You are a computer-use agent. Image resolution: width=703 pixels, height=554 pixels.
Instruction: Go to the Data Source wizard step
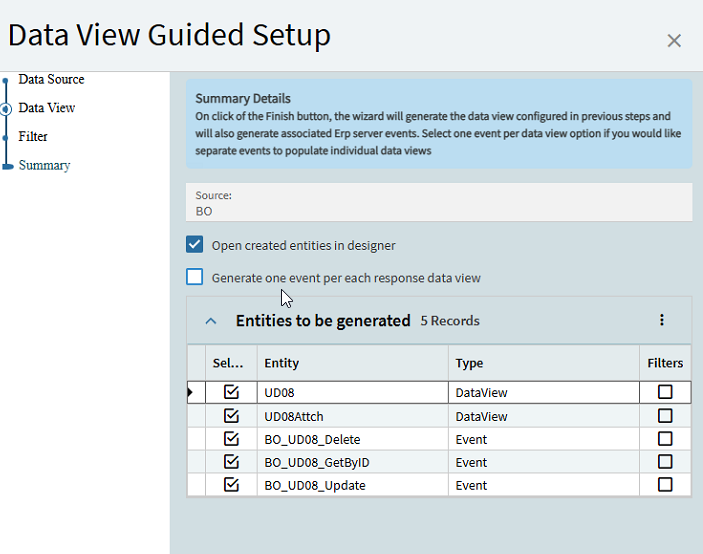pyautogui.click(x=51, y=79)
